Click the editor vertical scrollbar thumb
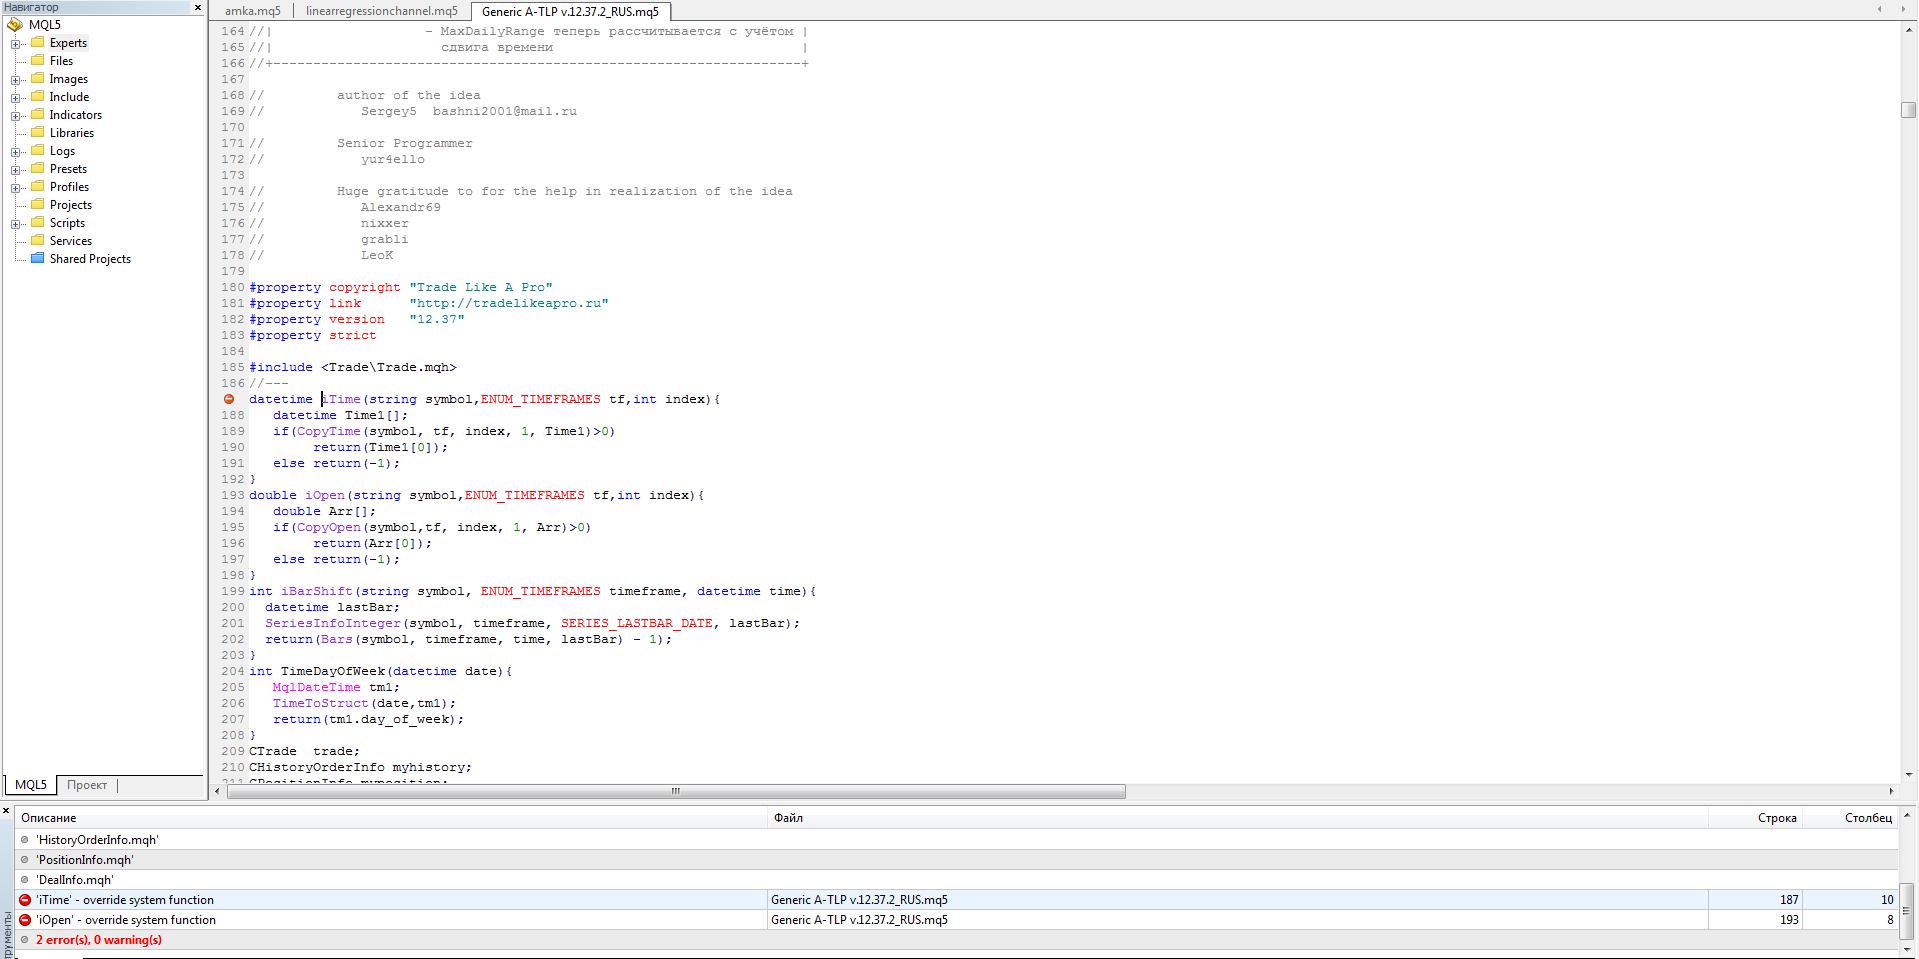1919x959 pixels. 1909,110
